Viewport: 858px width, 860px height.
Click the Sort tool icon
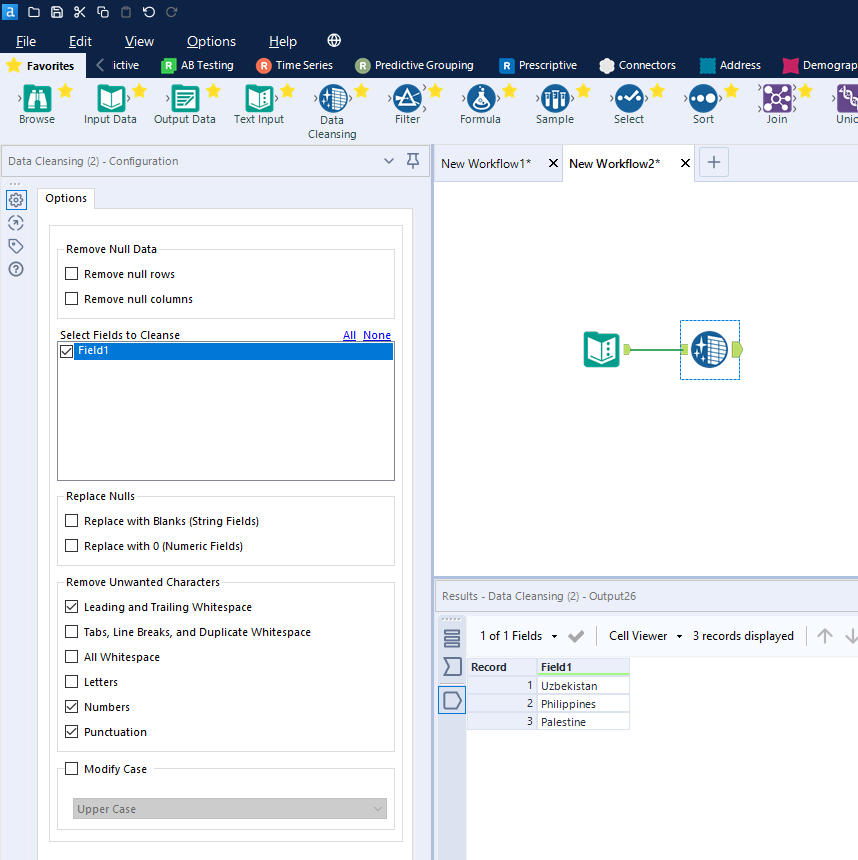click(x=703, y=99)
